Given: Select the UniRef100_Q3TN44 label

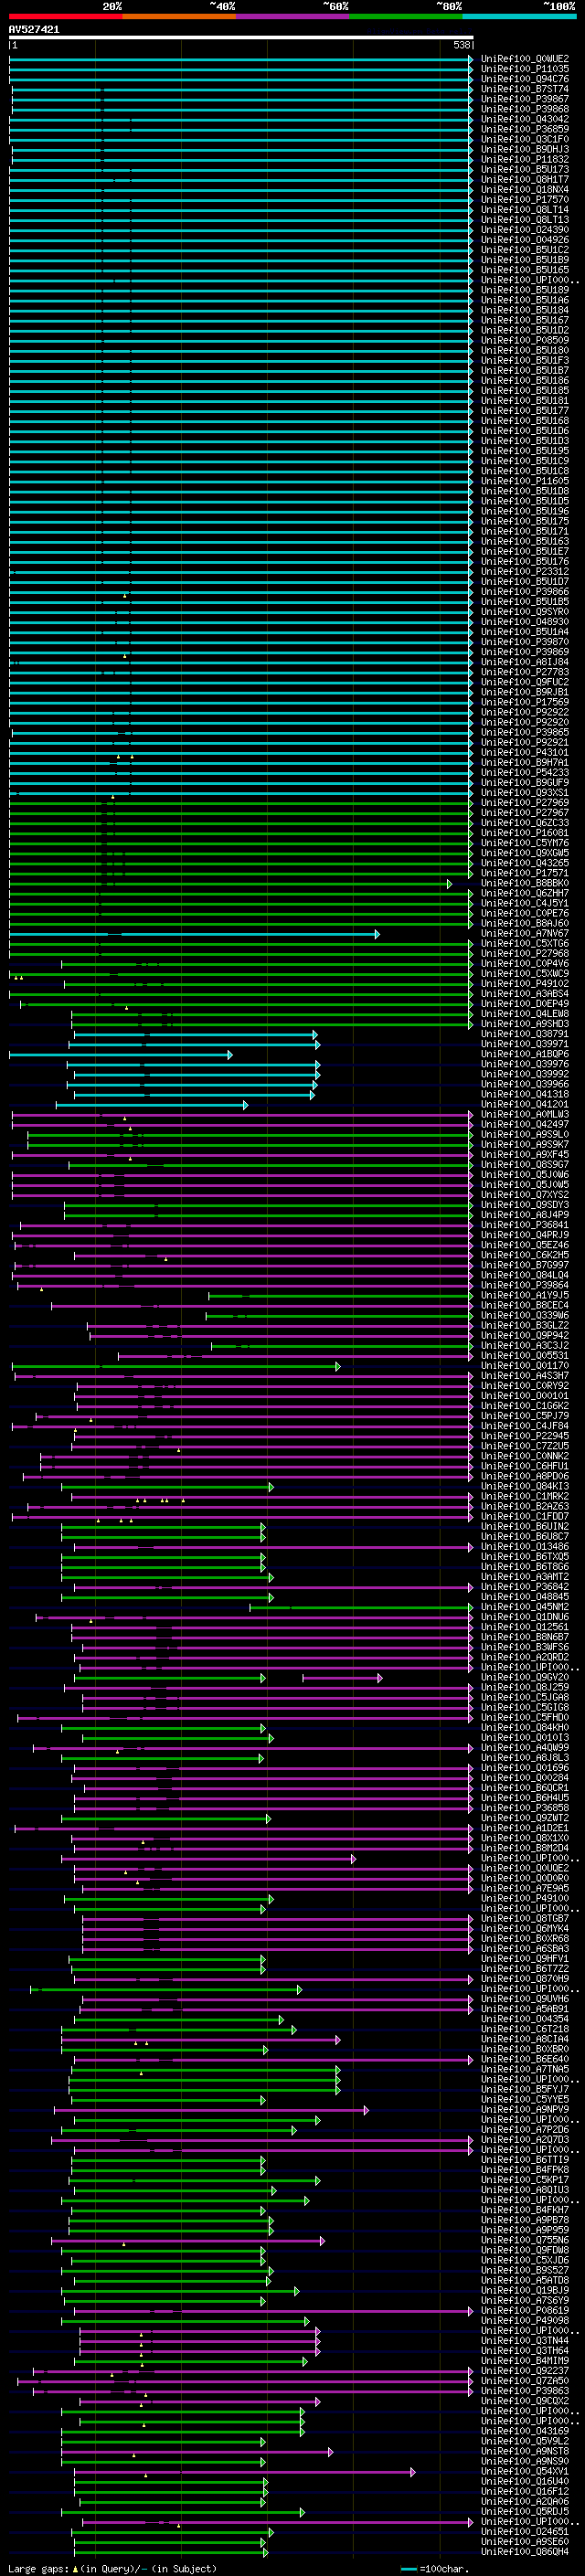Looking at the screenshot, I should [525, 2340].
